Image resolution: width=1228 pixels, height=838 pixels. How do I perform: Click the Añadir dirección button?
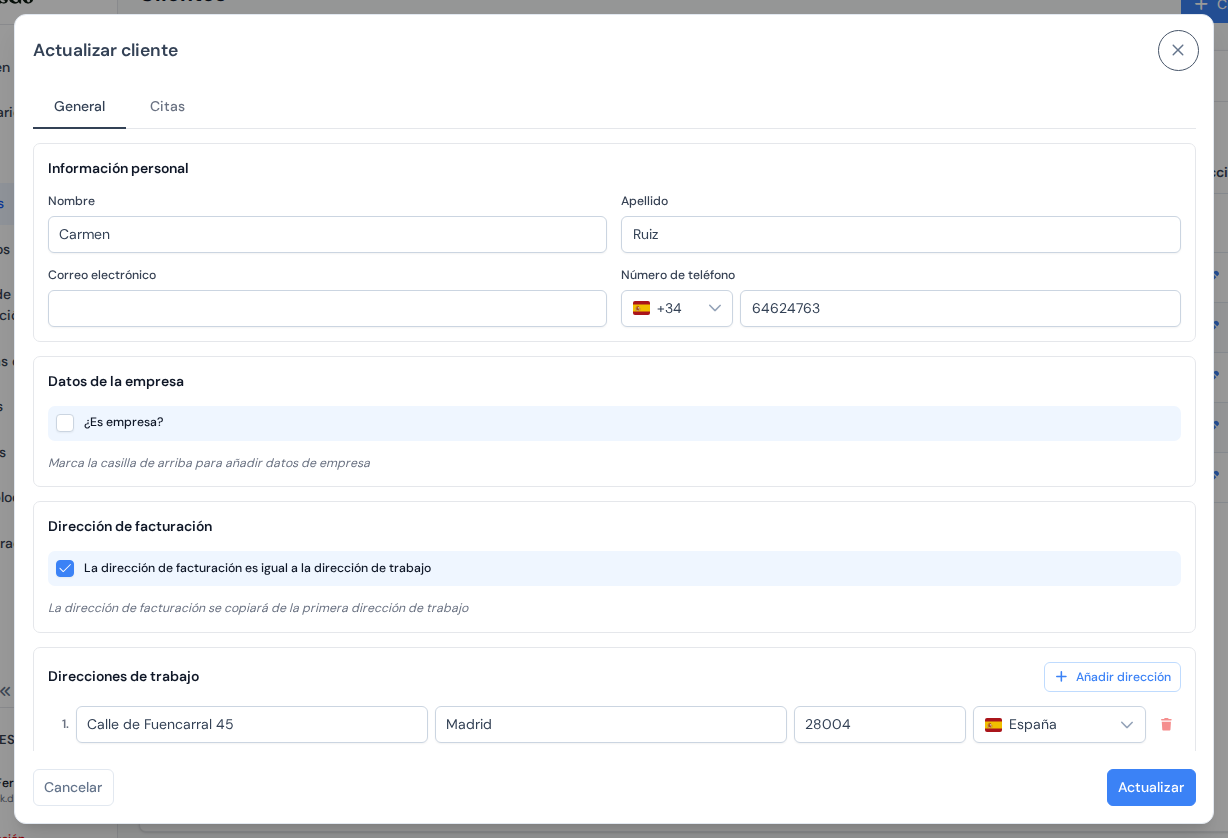(x=1112, y=677)
